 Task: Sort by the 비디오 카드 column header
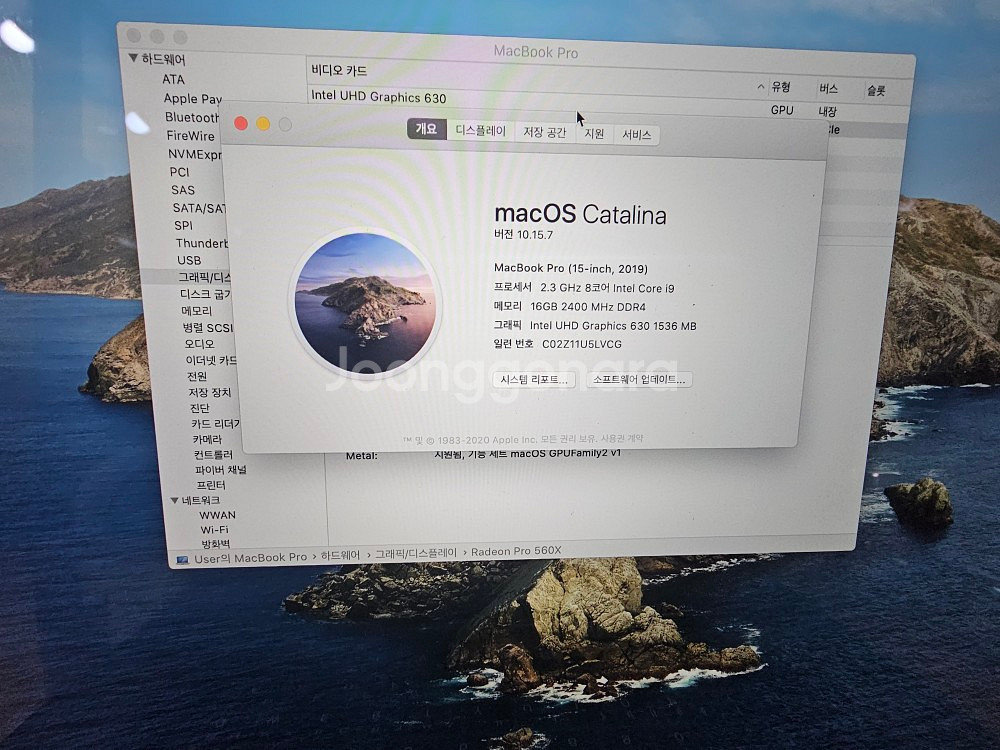pyautogui.click(x=339, y=70)
